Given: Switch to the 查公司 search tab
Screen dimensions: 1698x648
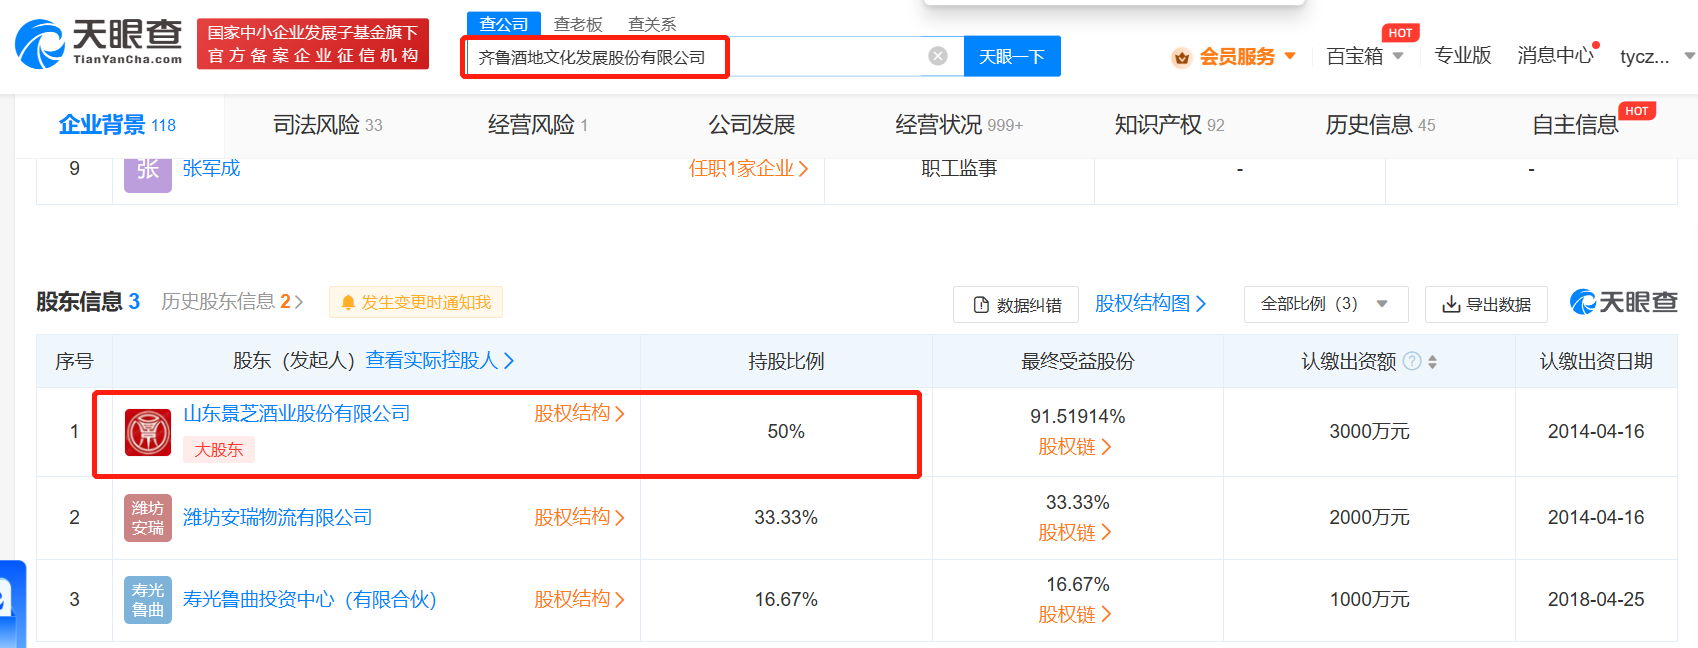Looking at the screenshot, I should (504, 24).
